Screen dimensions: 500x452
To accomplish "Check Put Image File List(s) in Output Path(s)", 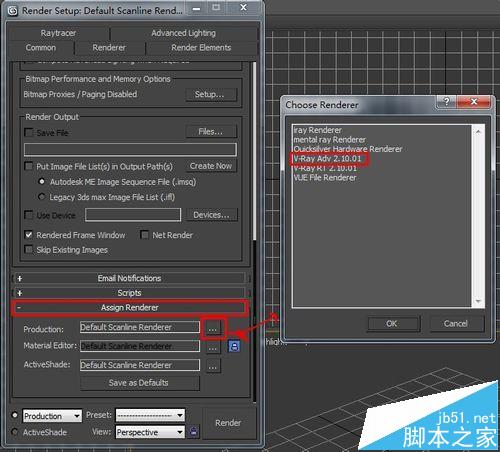I will pos(29,166).
